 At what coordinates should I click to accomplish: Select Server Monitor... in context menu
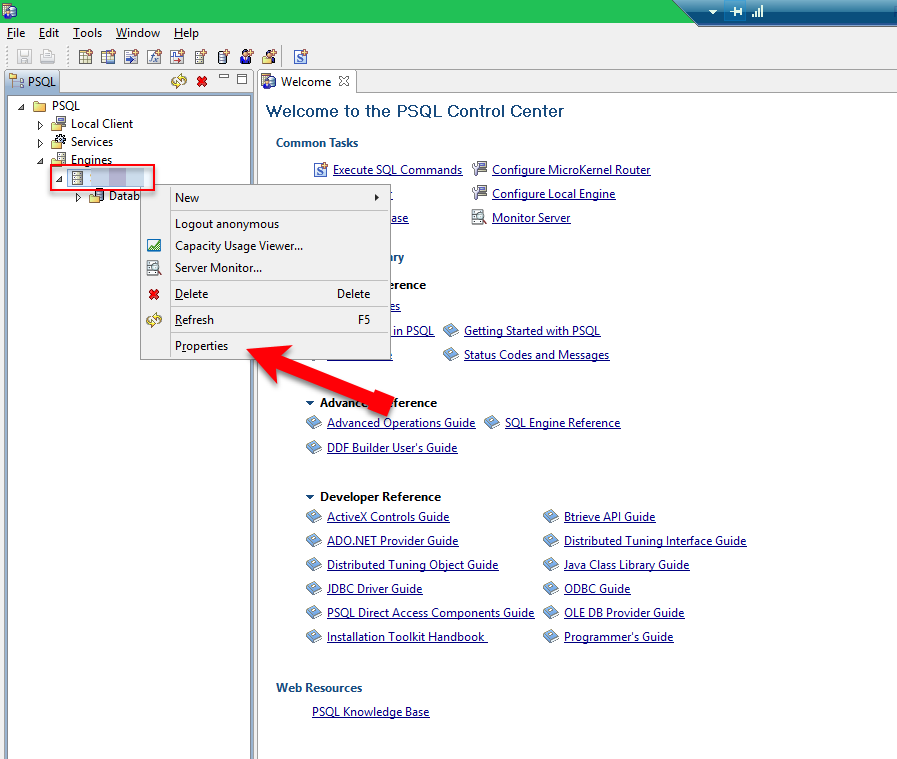tap(218, 268)
